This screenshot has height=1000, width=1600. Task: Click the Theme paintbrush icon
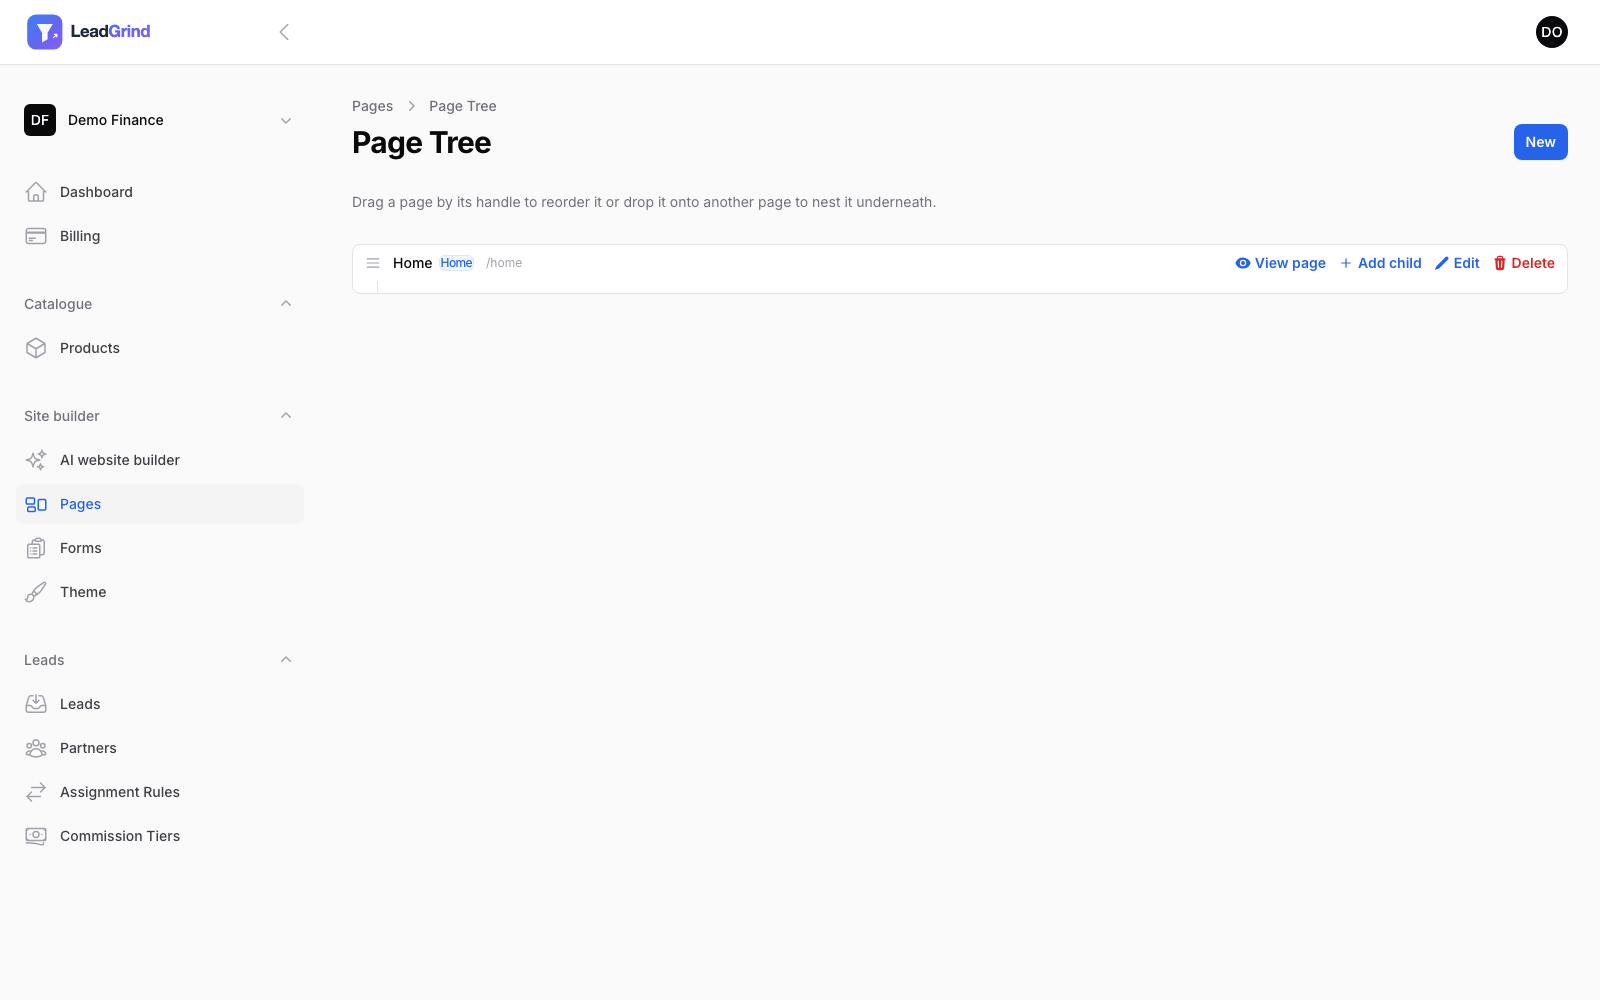pos(36,592)
